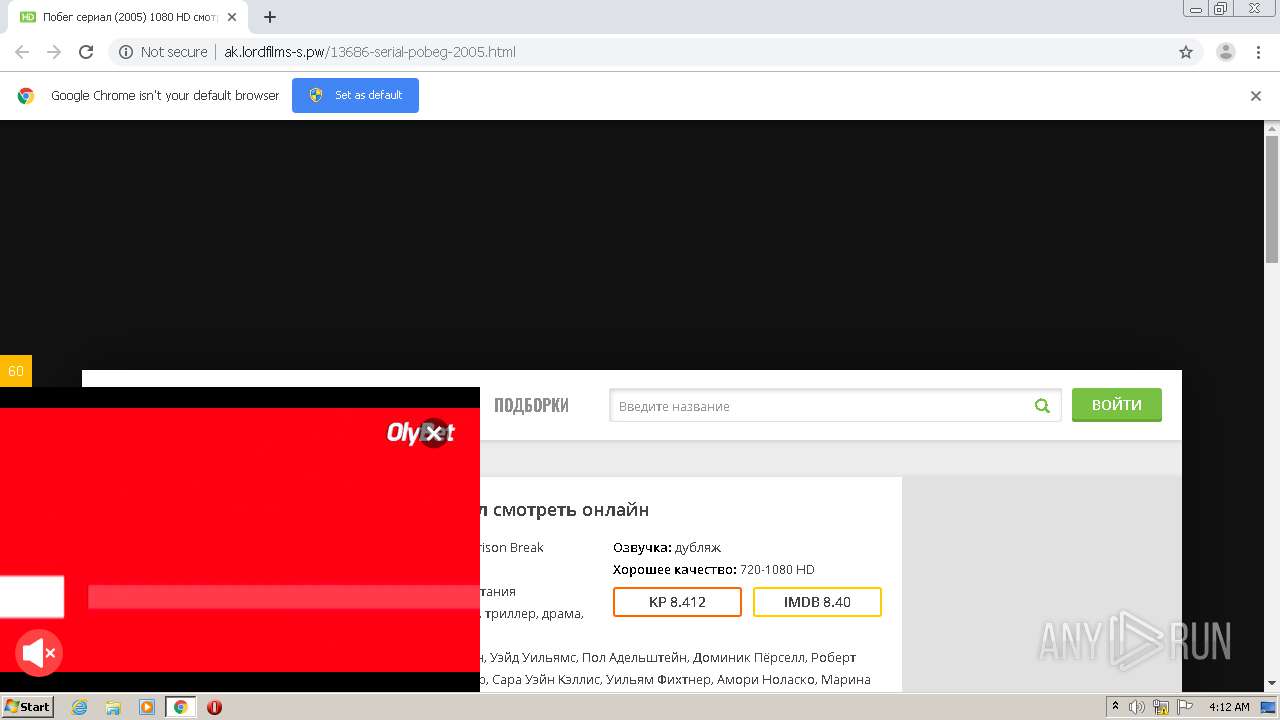Set Chrome as default browser
1280x720 pixels.
point(355,95)
